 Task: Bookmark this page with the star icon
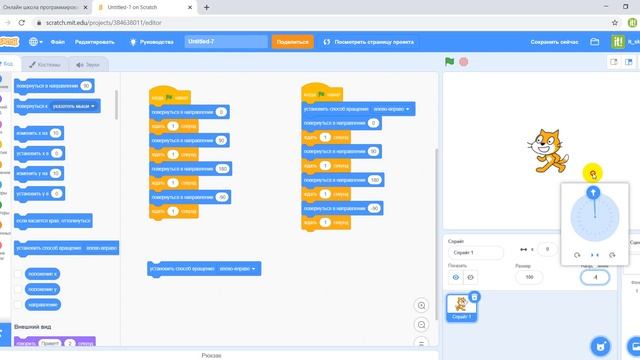(x=615, y=23)
